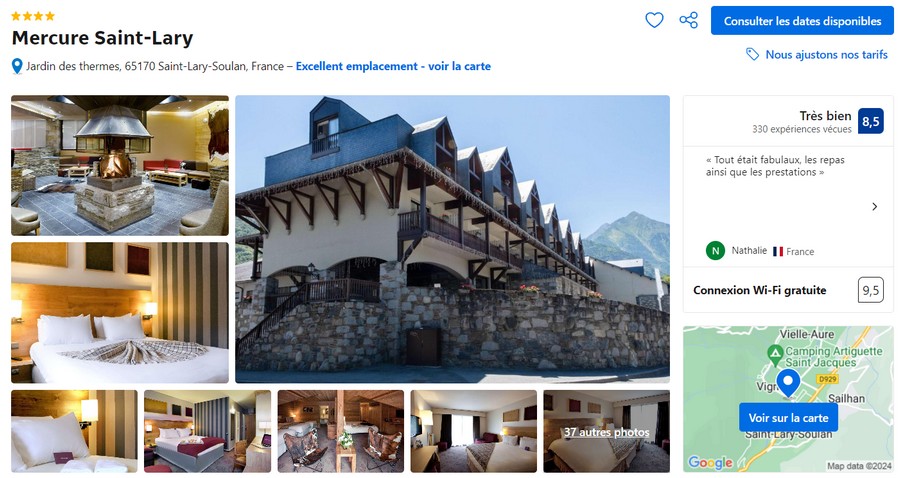Screen dimensions: 900x478
Task: Click the 8,5 review score badge
Action: [x=871, y=121]
